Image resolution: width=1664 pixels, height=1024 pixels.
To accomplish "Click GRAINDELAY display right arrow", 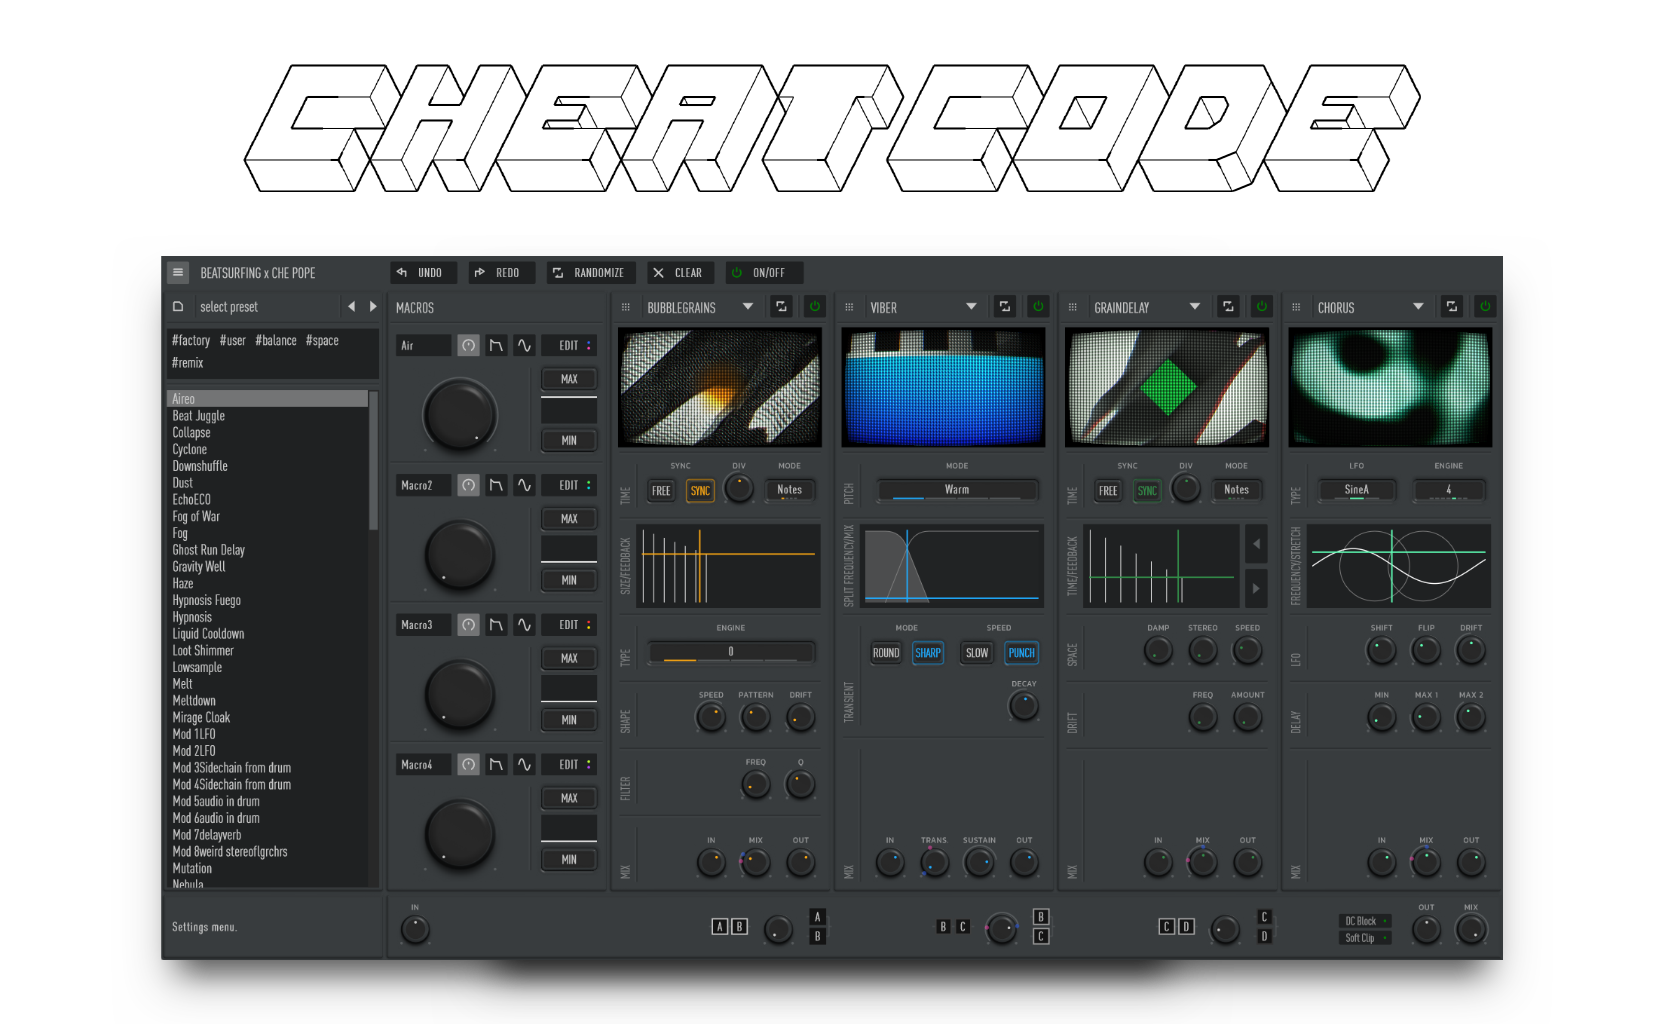I will pyautogui.click(x=1256, y=588).
